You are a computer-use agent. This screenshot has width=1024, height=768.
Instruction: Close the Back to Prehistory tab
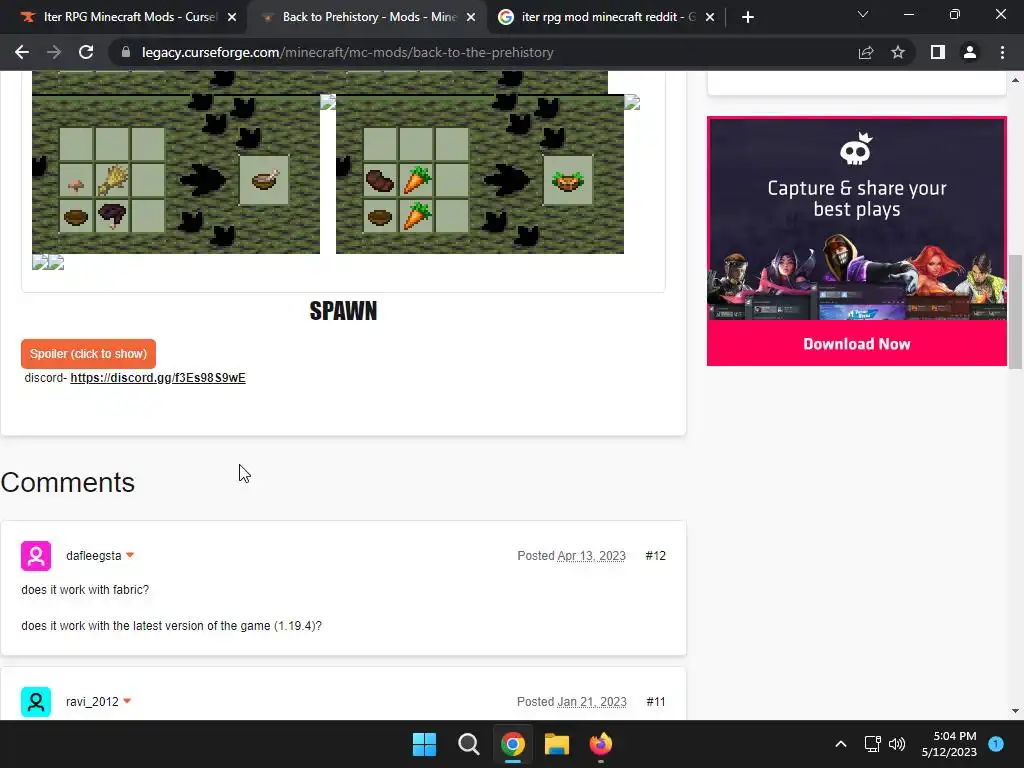pyautogui.click(x=471, y=18)
